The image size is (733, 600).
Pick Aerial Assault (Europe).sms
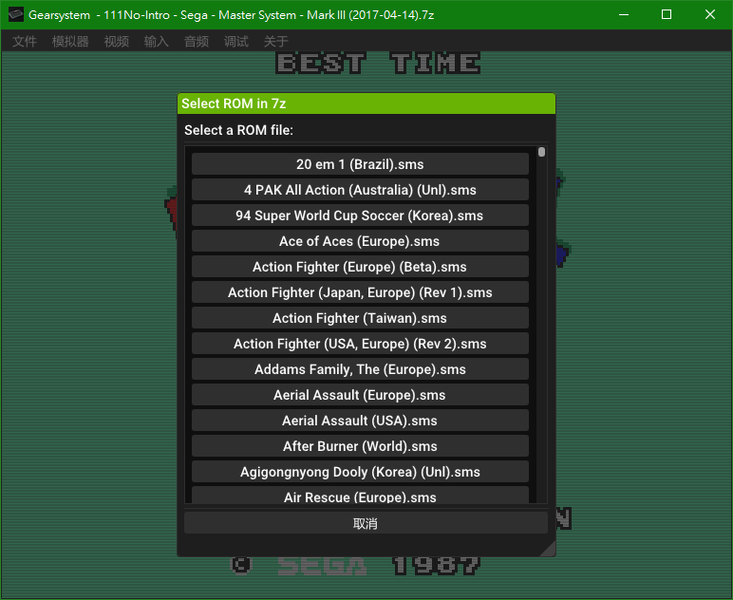pyautogui.click(x=360, y=395)
